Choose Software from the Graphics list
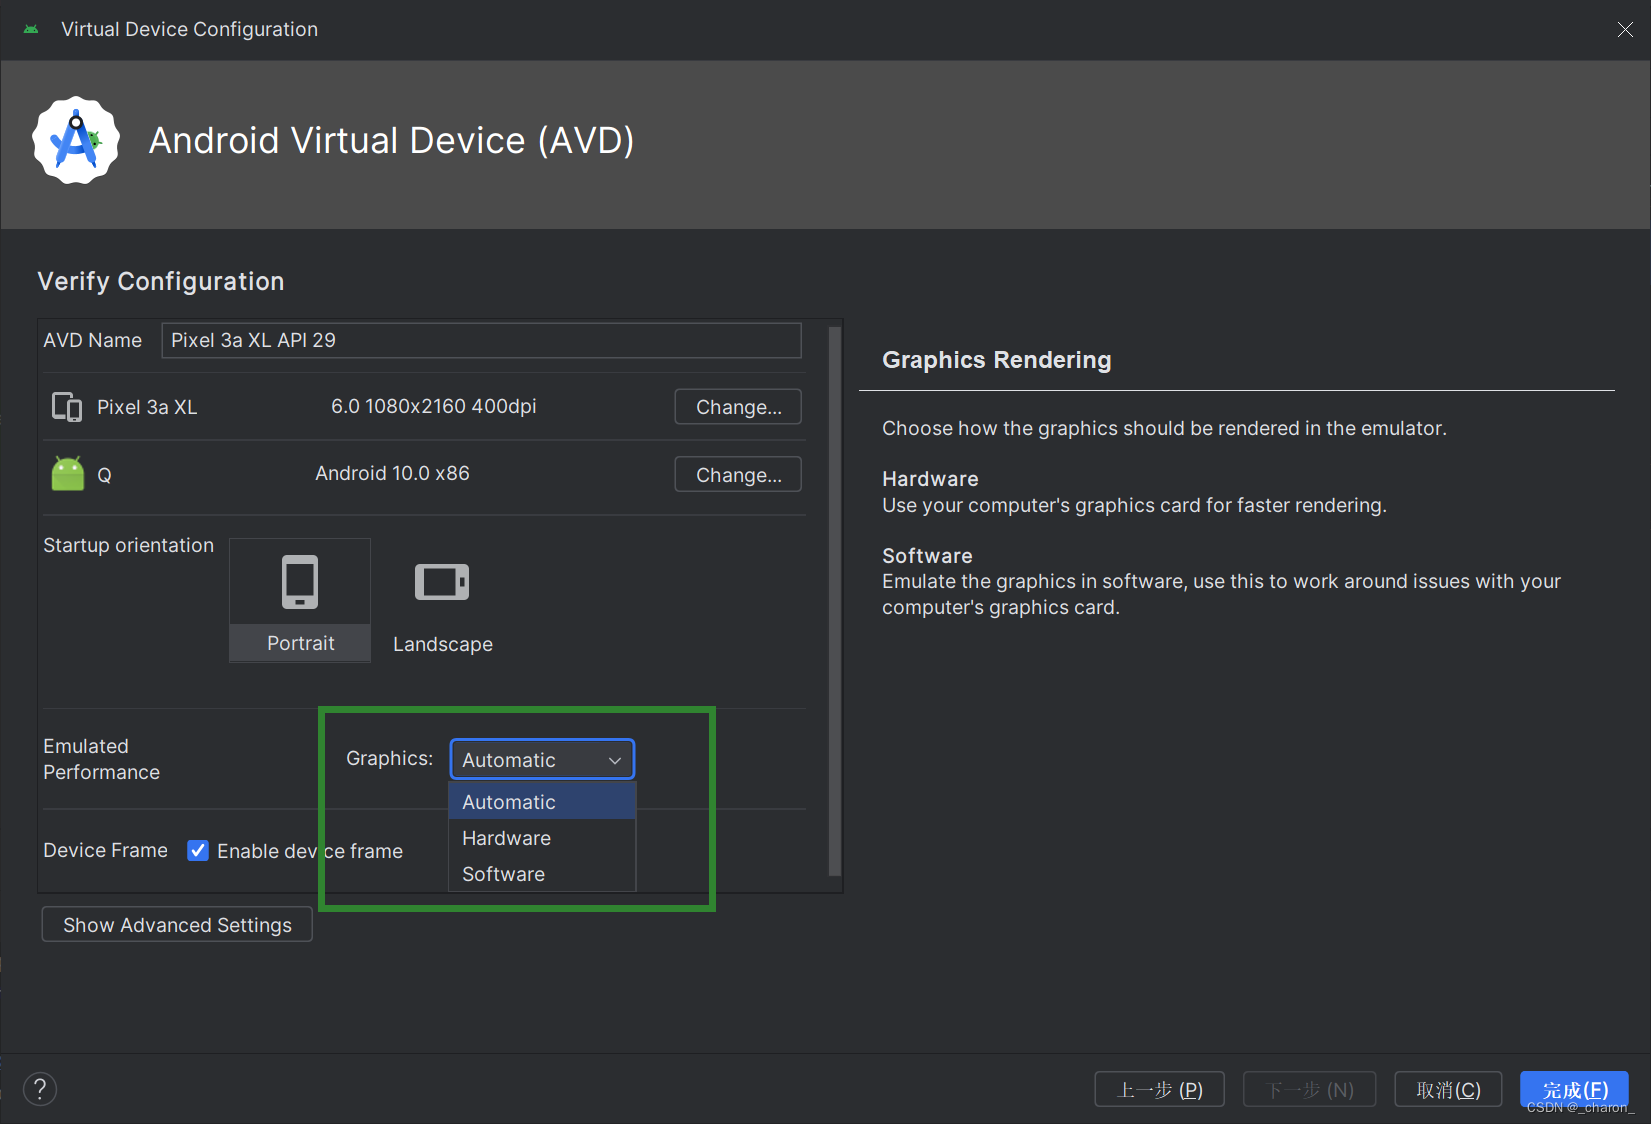The height and width of the screenshot is (1124, 1651). pos(542,874)
